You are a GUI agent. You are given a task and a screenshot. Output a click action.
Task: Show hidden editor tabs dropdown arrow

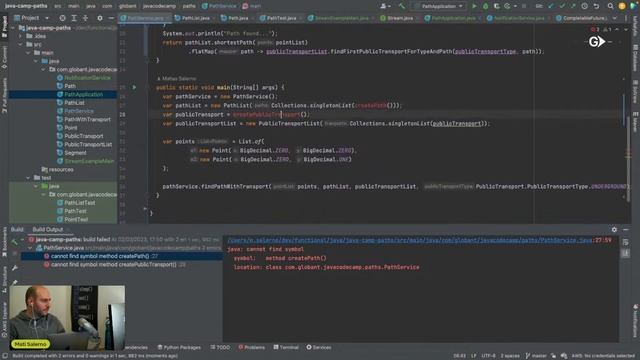615,18
